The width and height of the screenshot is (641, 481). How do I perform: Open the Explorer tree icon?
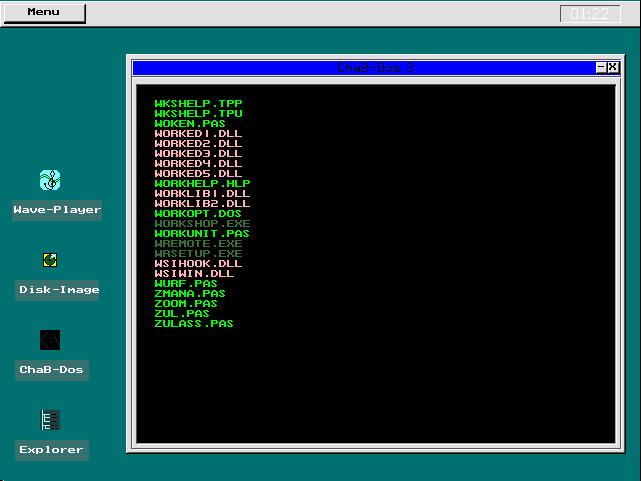pos(51,420)
